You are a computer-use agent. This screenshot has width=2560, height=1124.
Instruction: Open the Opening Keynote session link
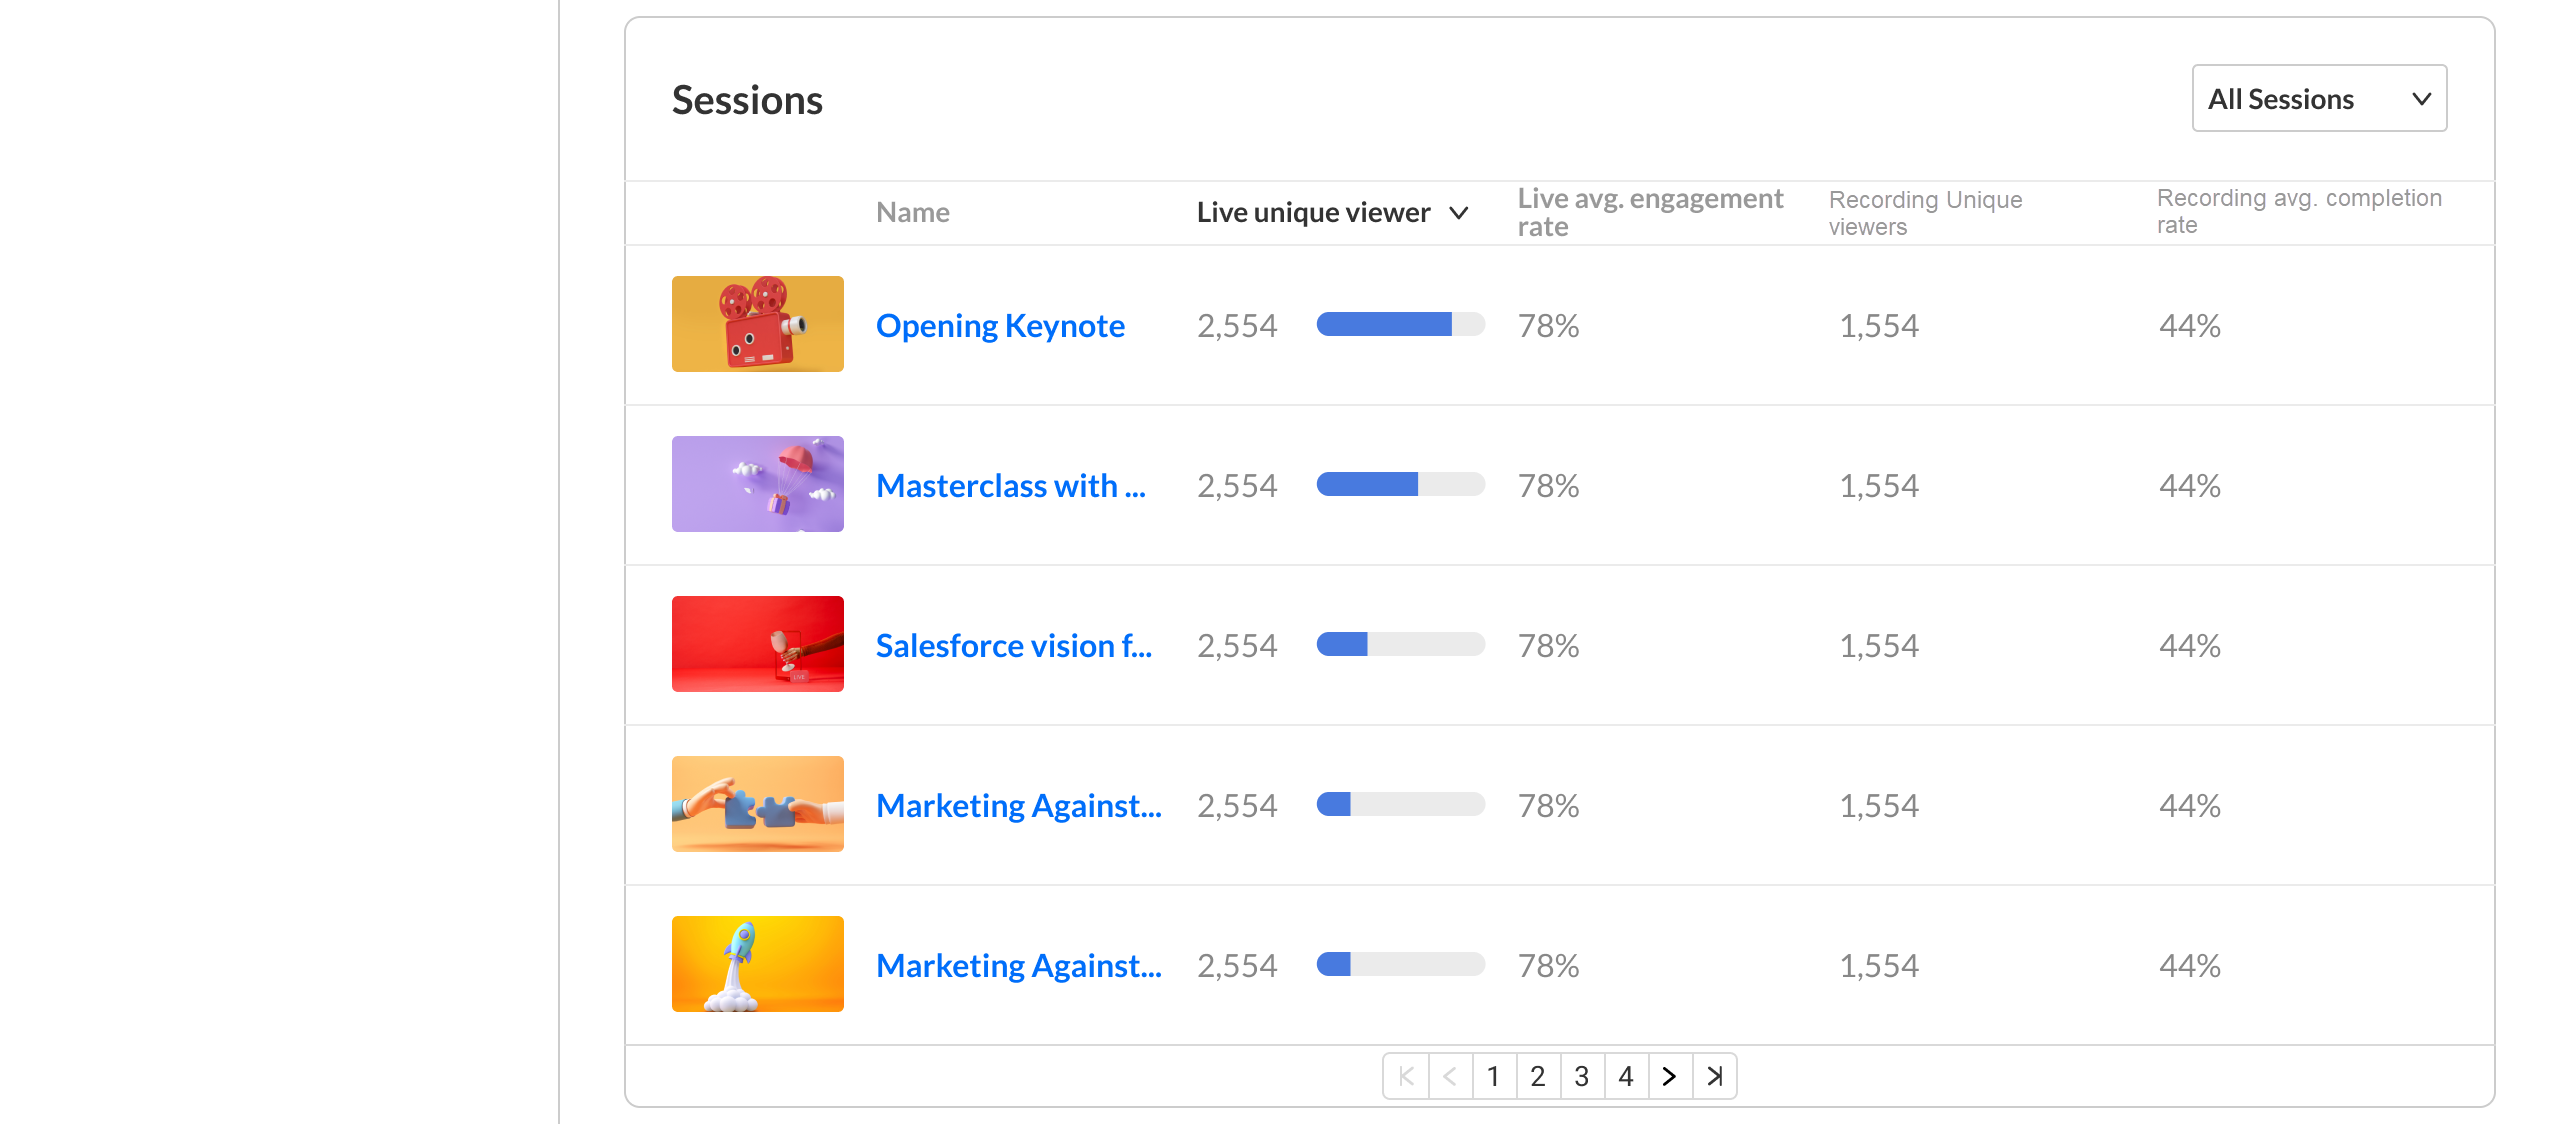(x=1000, y=325)
